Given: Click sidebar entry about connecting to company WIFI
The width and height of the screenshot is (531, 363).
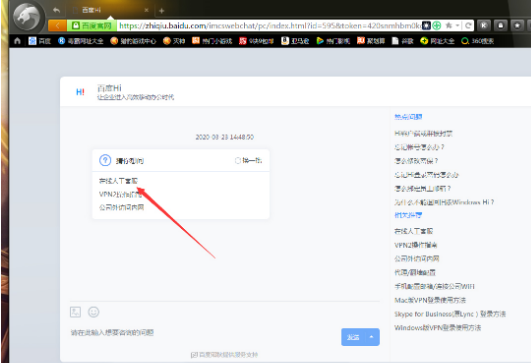Looking at the screenshot, I should [434, 286].
